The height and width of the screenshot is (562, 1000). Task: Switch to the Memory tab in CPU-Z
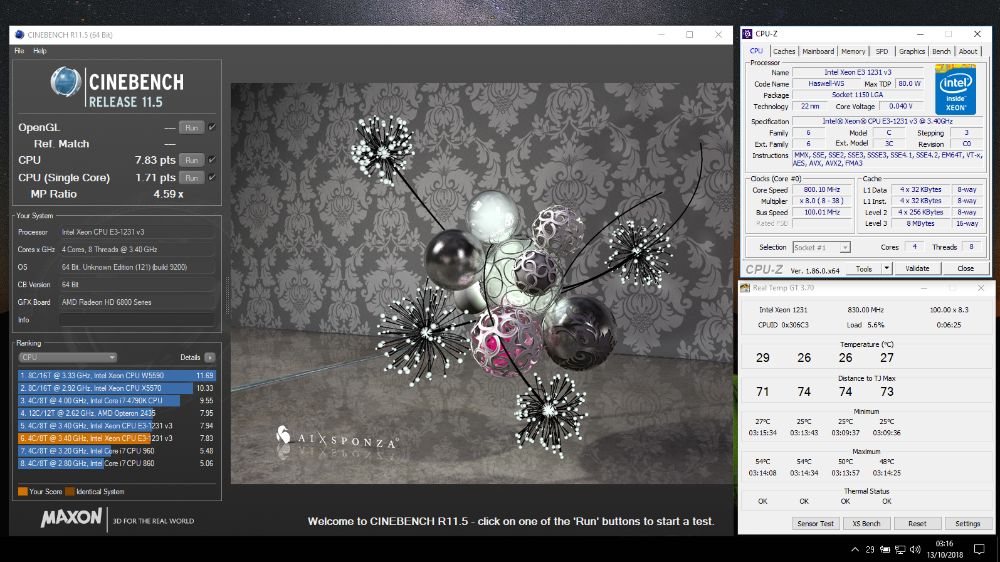(853, 51)
